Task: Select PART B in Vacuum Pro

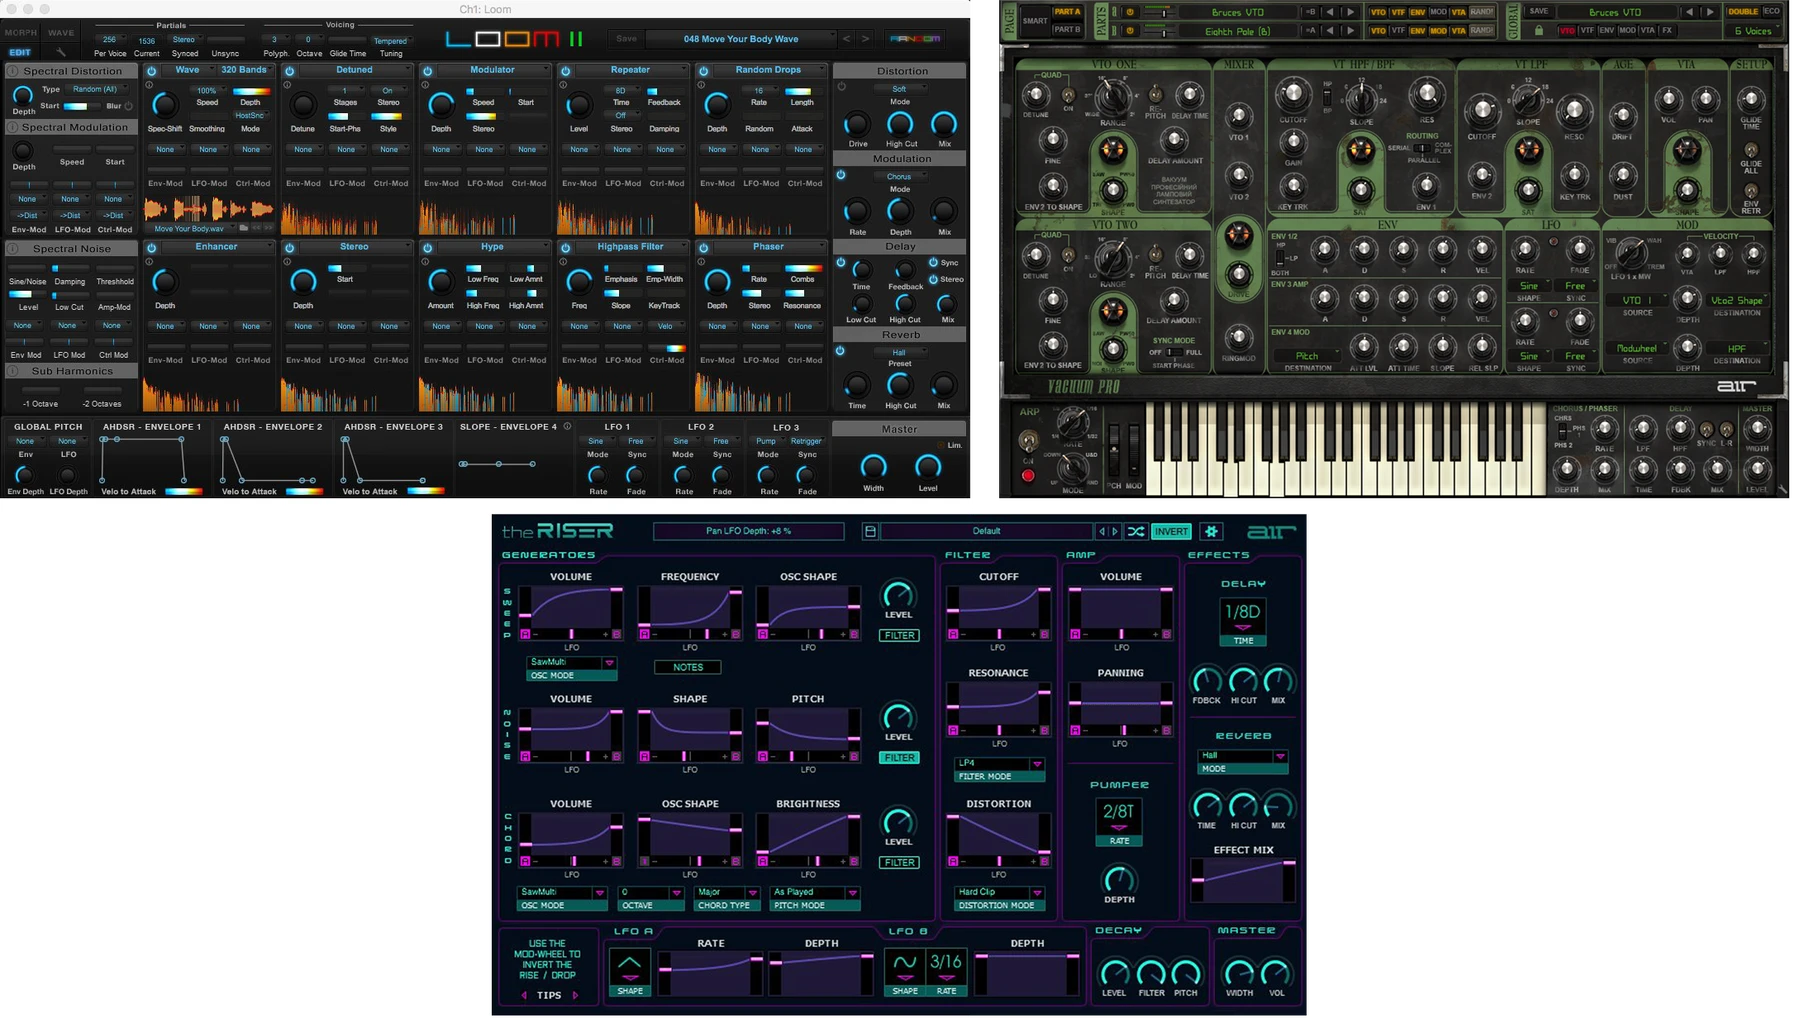Action: [1067, 30]
